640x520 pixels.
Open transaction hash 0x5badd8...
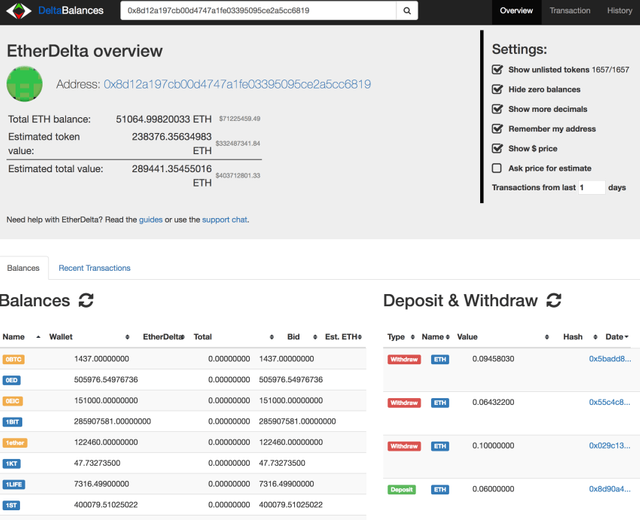610,359
